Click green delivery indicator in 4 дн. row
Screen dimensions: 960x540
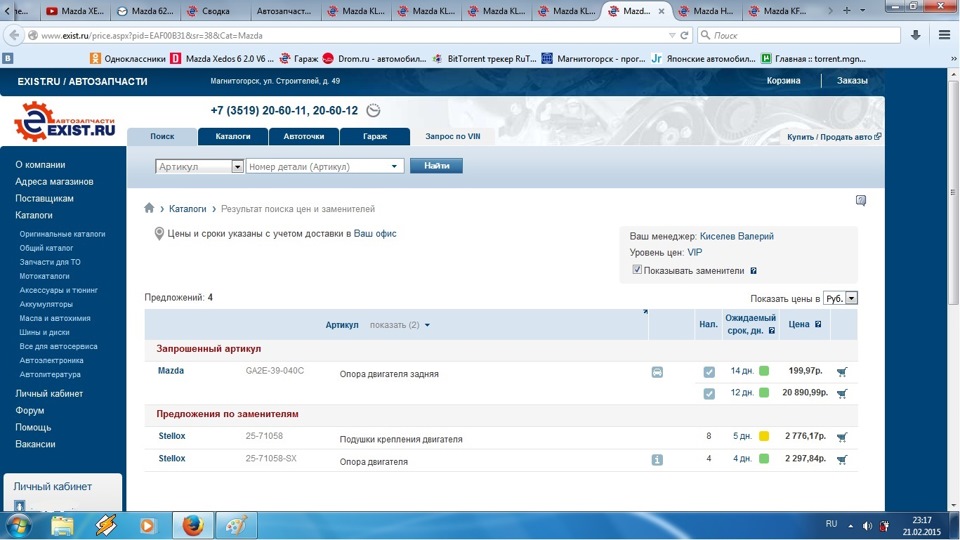coord(764,459)
